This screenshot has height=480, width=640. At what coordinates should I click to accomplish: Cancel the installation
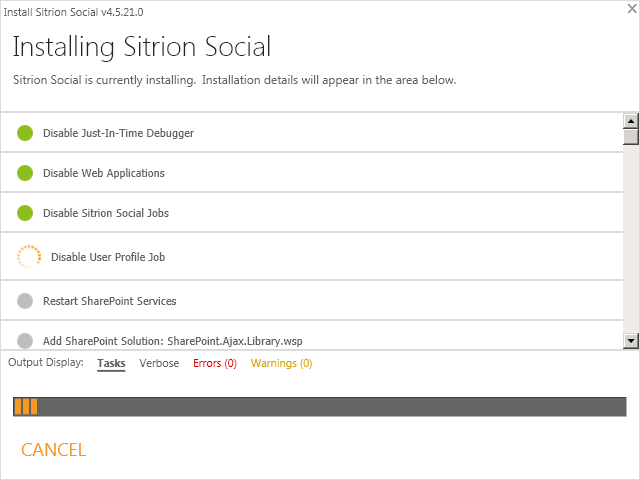click(53, 450)
